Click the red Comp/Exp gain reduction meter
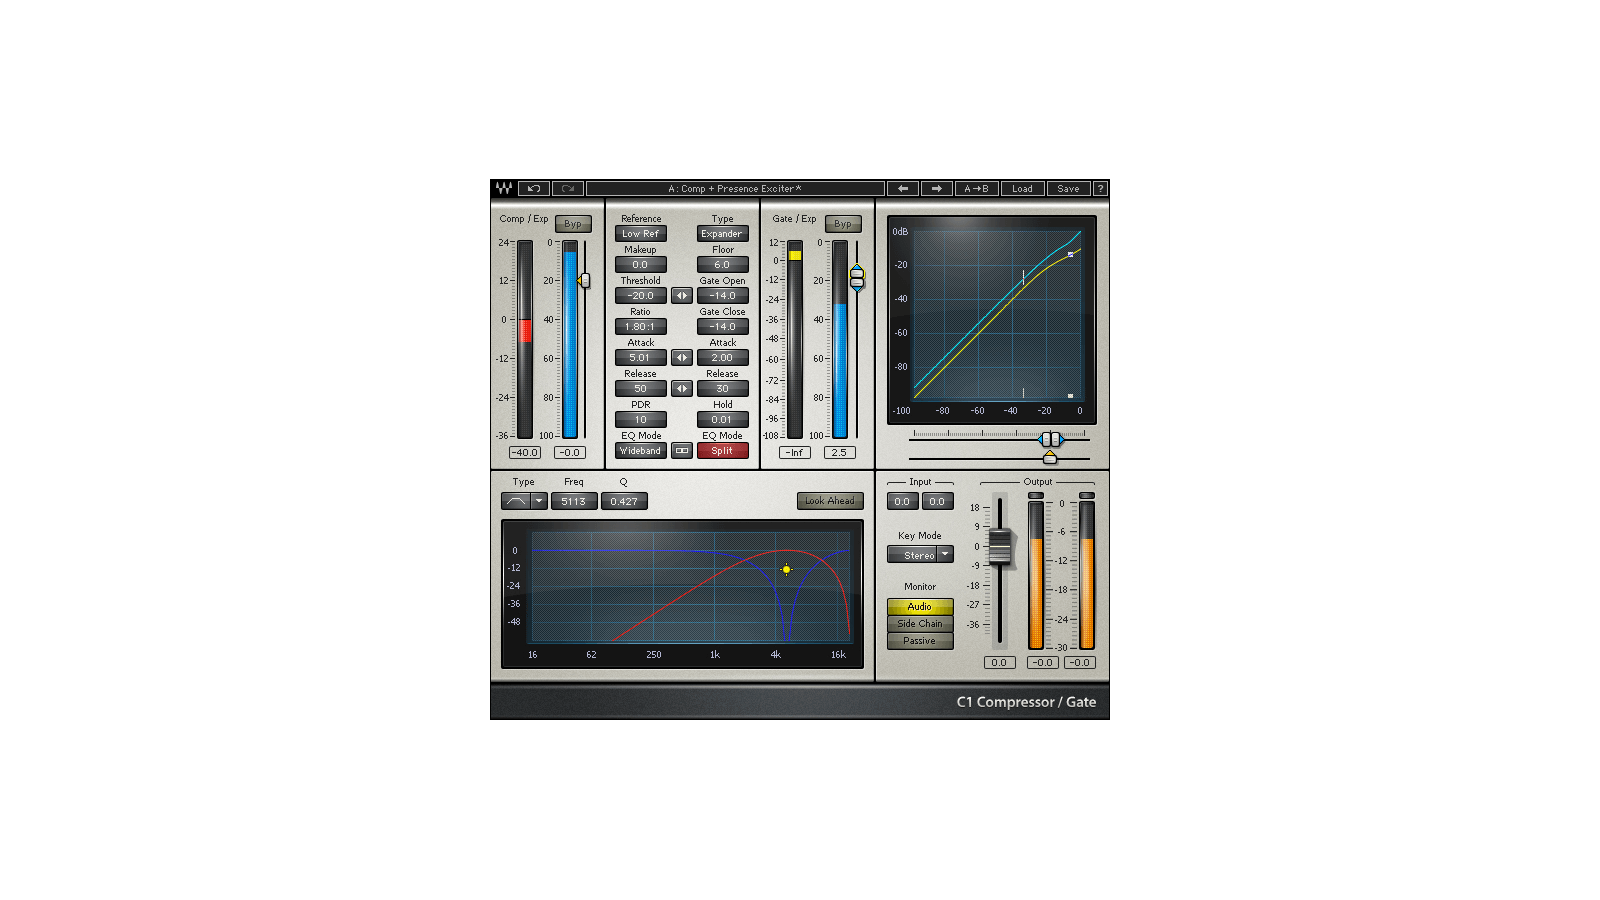Screen dimensions: 1600x900 pos(526,331)
